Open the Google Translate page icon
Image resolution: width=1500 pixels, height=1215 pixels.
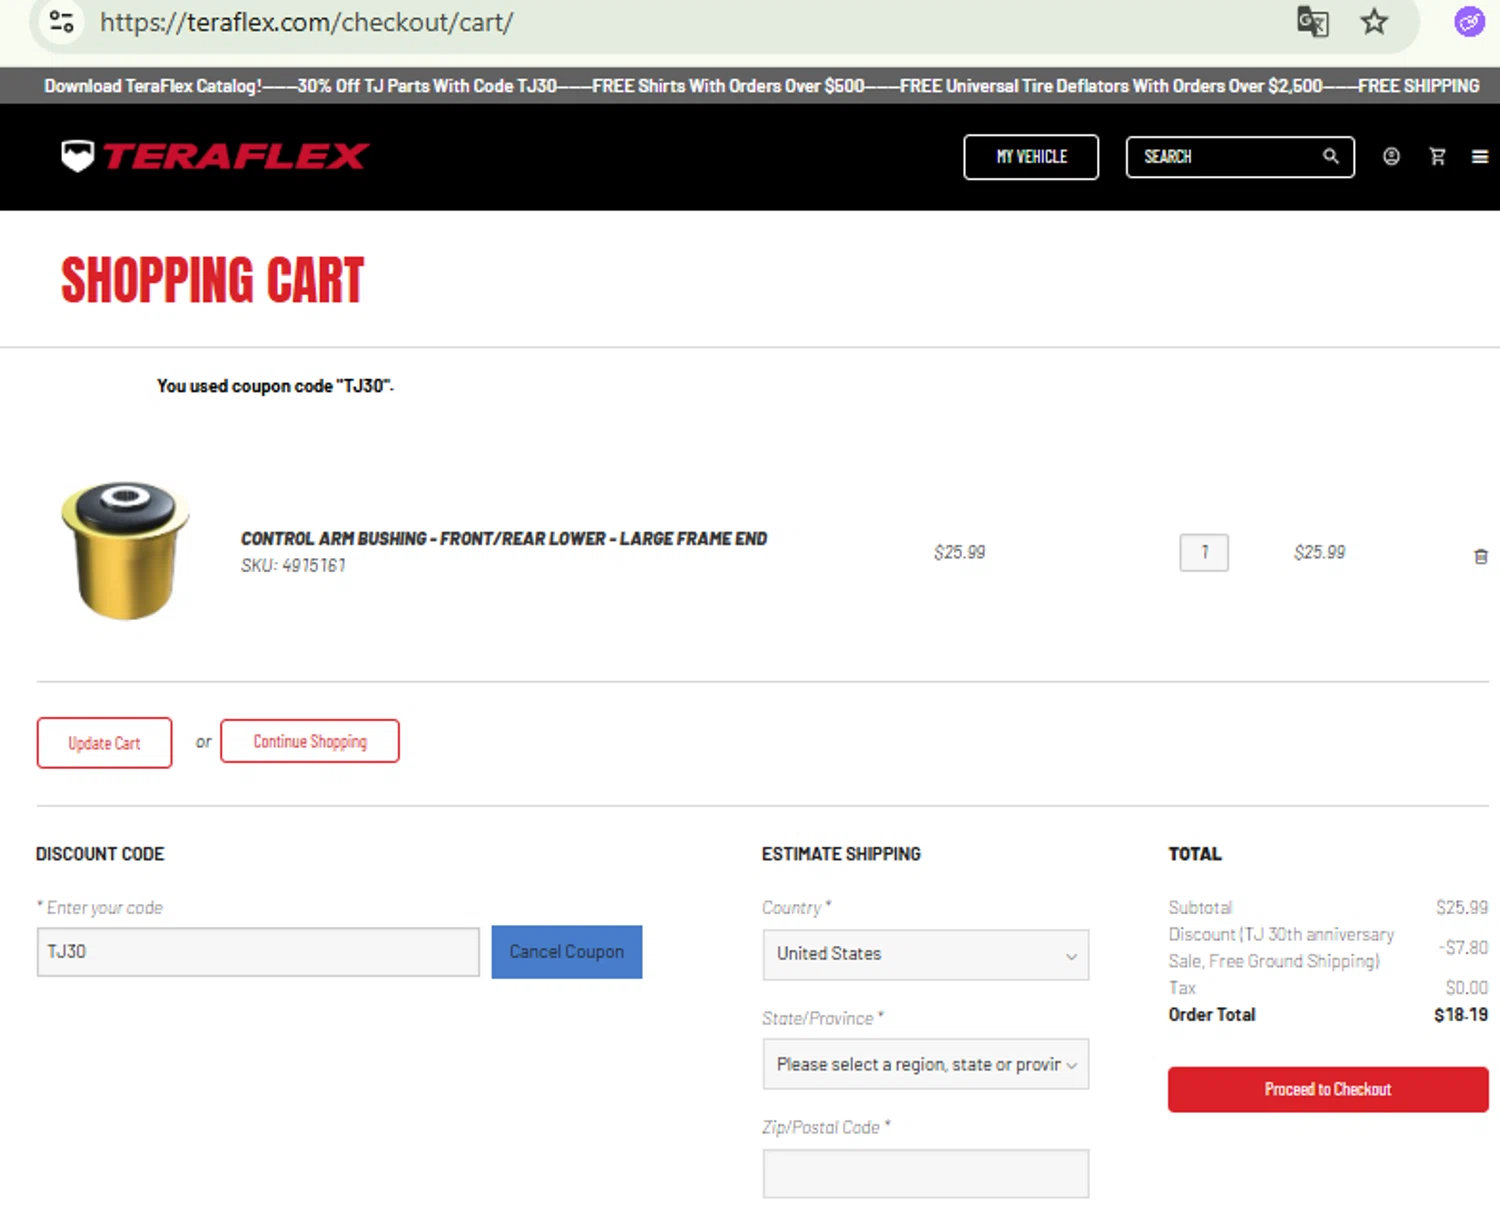click(x=1312, y=21)
